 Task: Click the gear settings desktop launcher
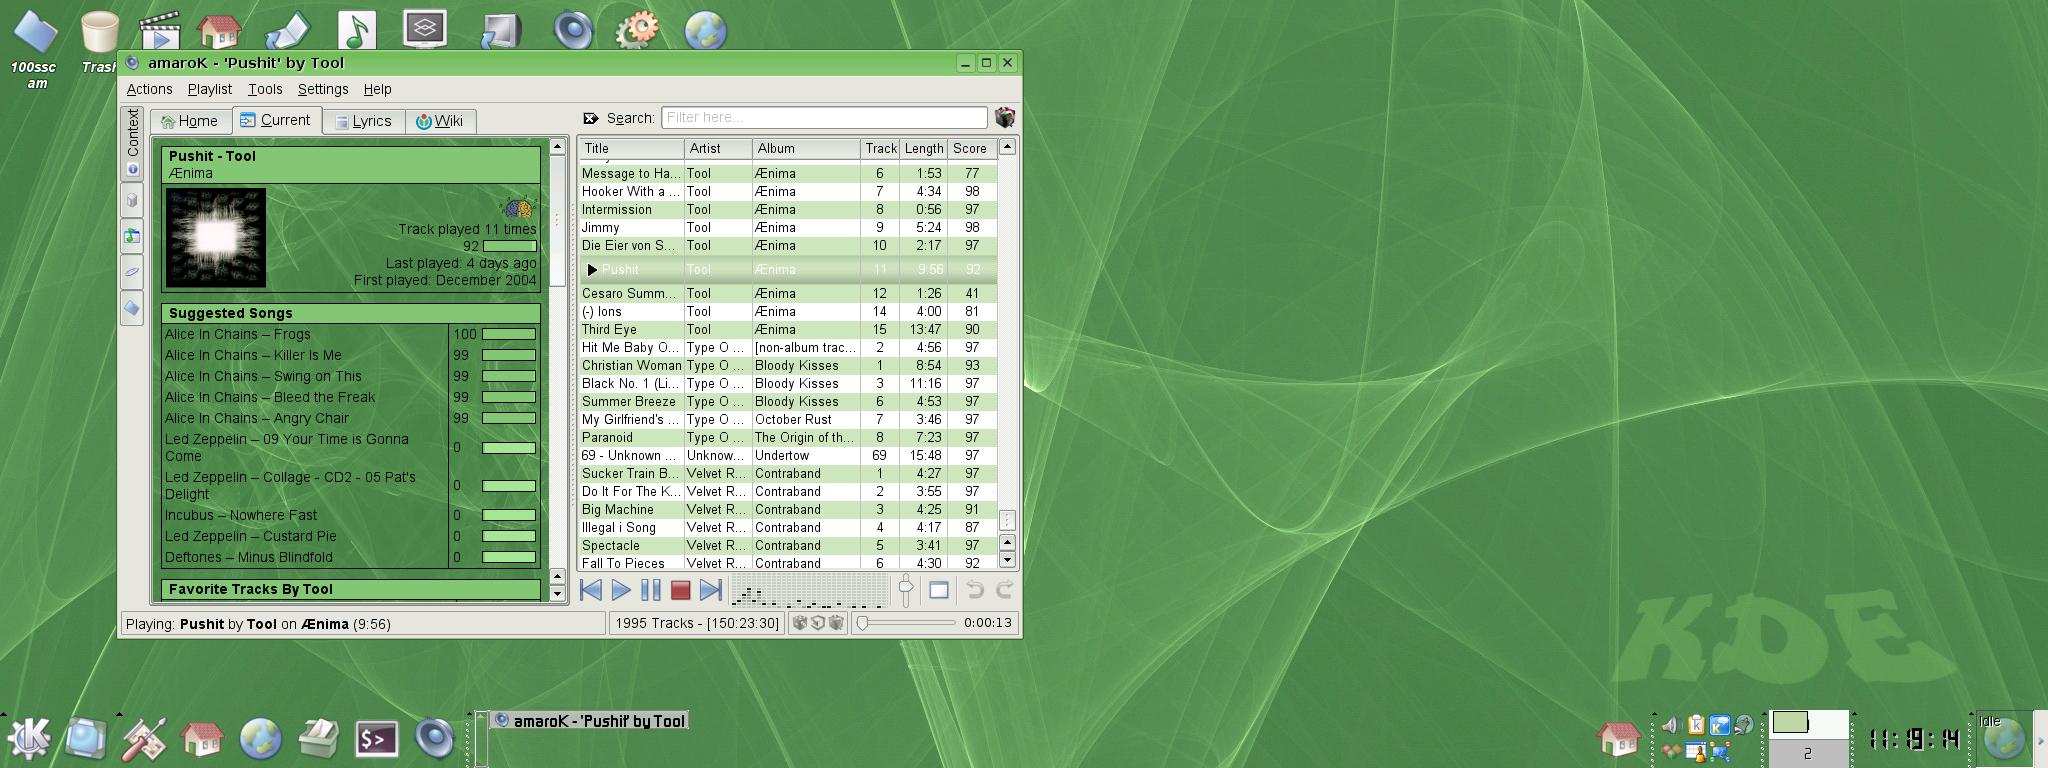click(636, 30)
